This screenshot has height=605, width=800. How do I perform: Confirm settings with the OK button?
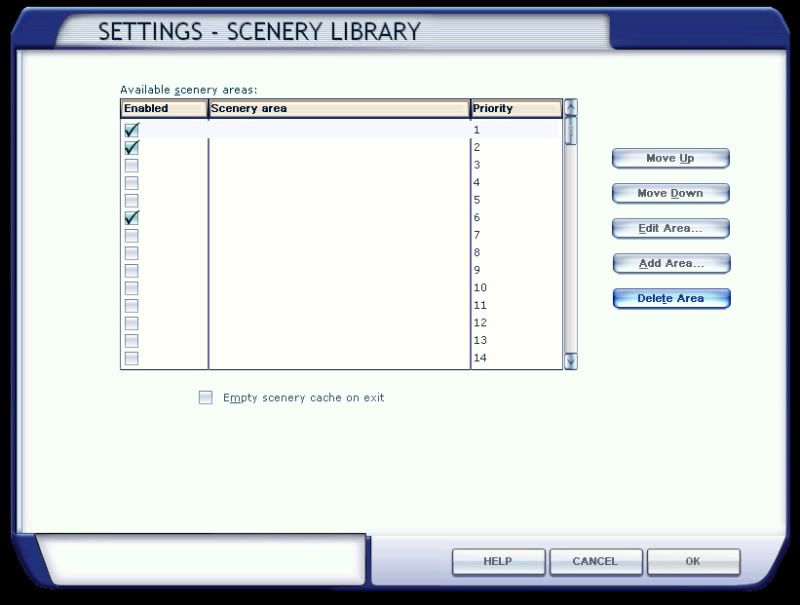click(693, 561)
